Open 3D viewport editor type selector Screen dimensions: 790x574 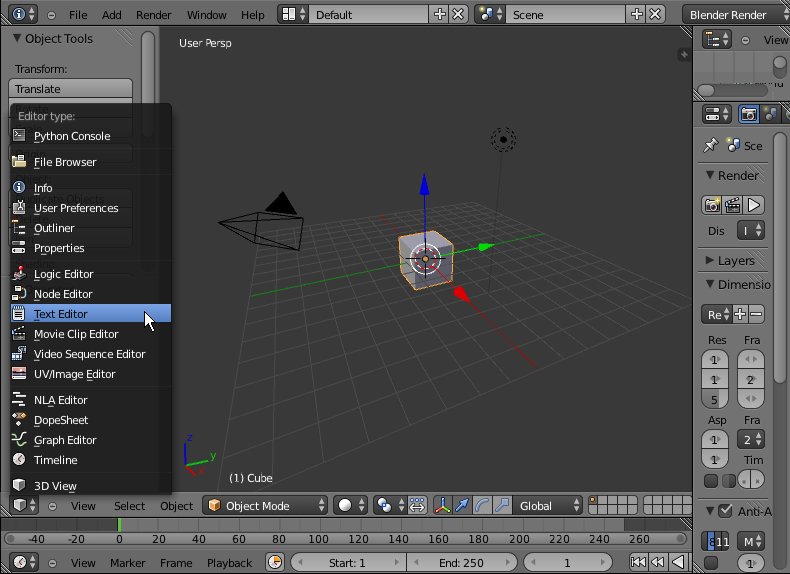24,505
